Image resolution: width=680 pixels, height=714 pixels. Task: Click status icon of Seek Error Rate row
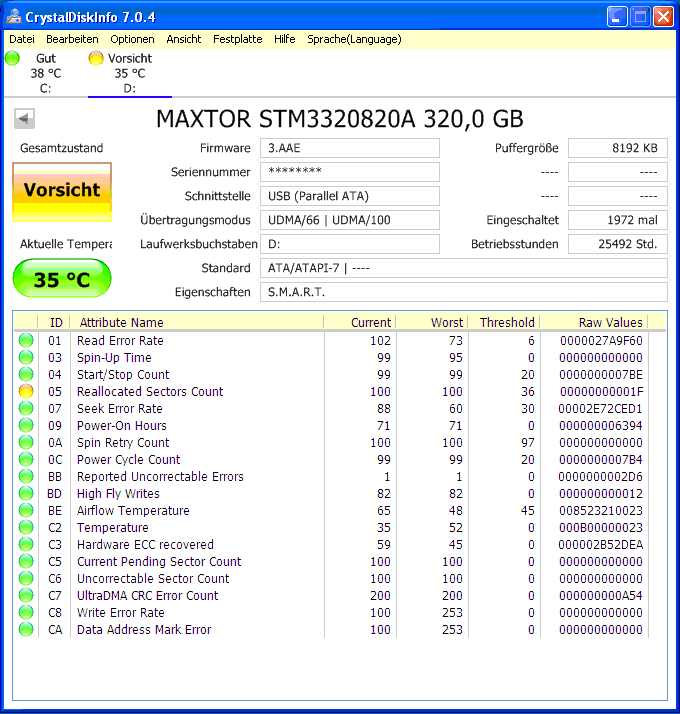point(26,408)
